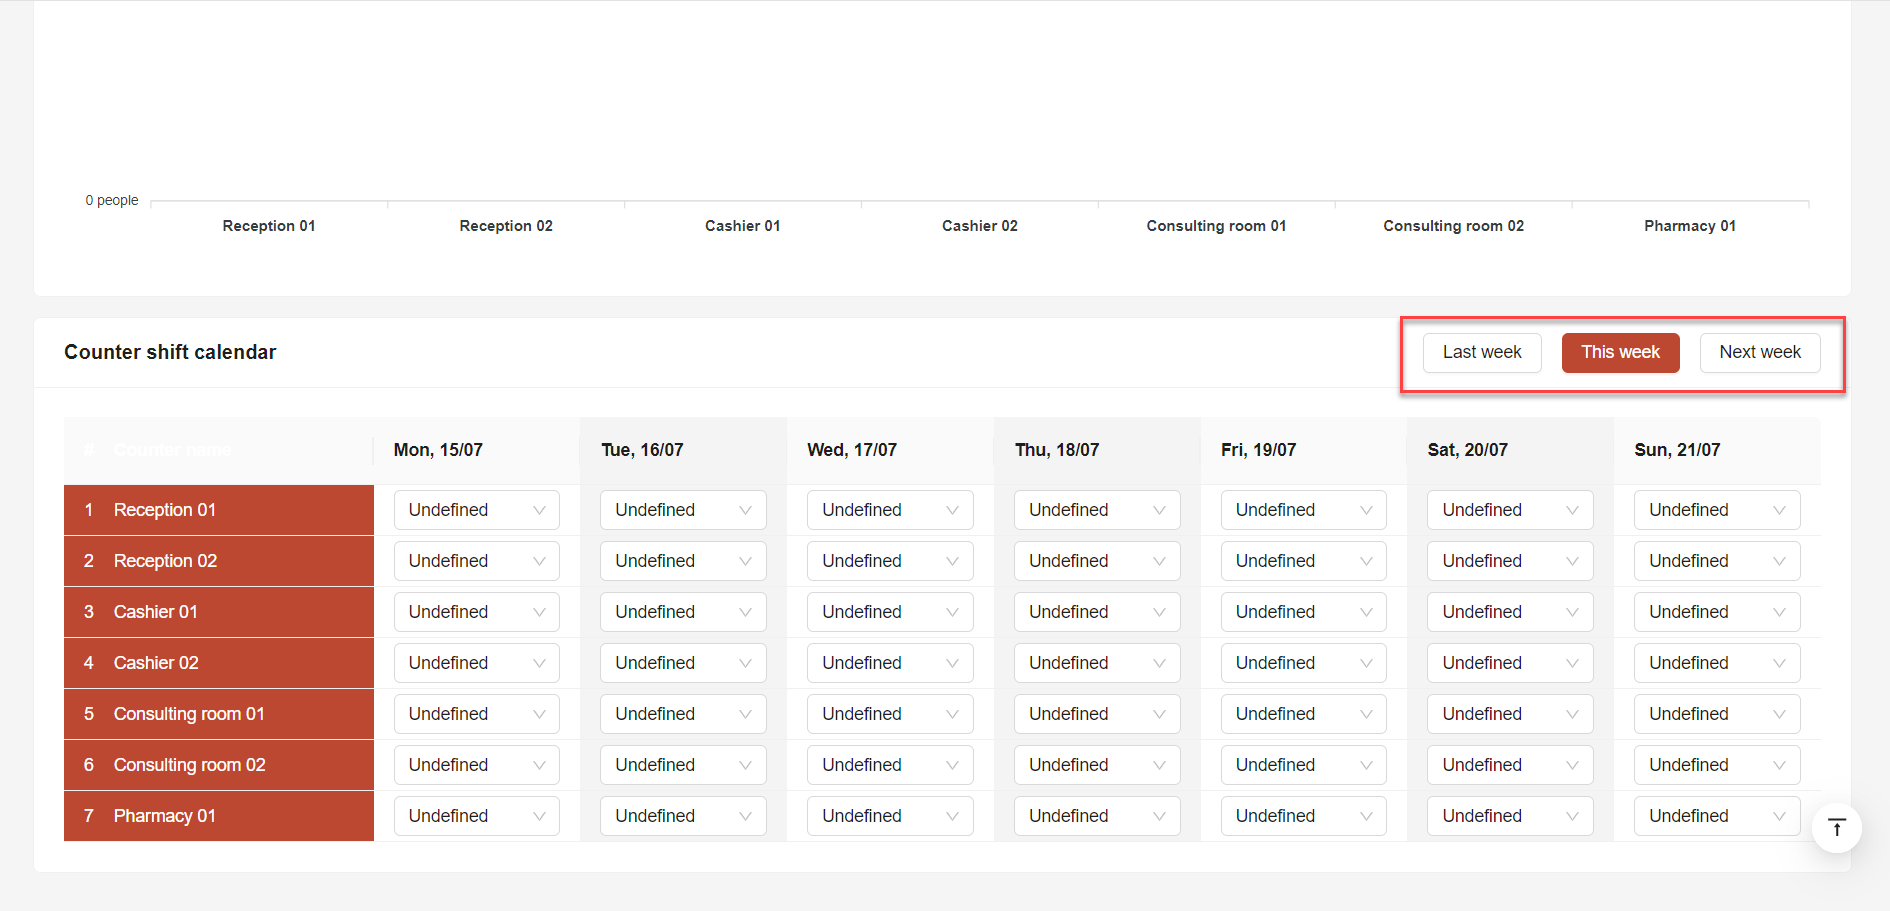Expand Reception 02 Friday shift dropdown
This screenshot has width=1890, height=911.
click(1303, 561)
